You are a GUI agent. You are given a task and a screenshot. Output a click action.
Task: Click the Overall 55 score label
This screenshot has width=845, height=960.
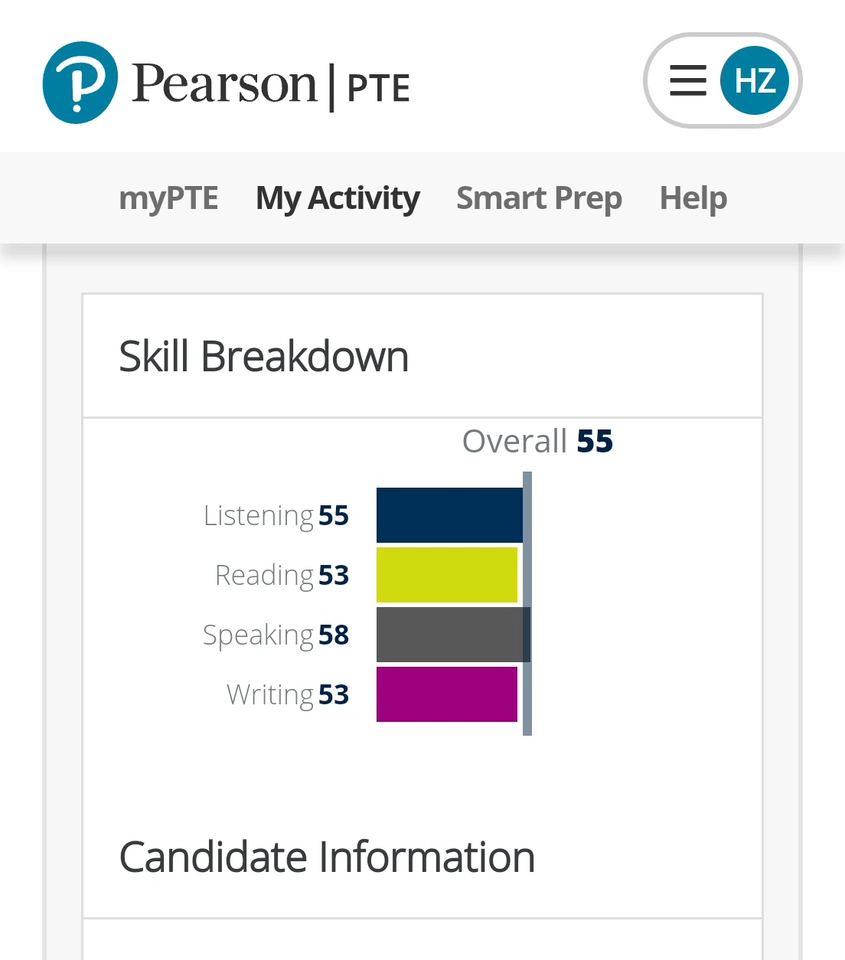pyautogui.click(x=537, y=441)
